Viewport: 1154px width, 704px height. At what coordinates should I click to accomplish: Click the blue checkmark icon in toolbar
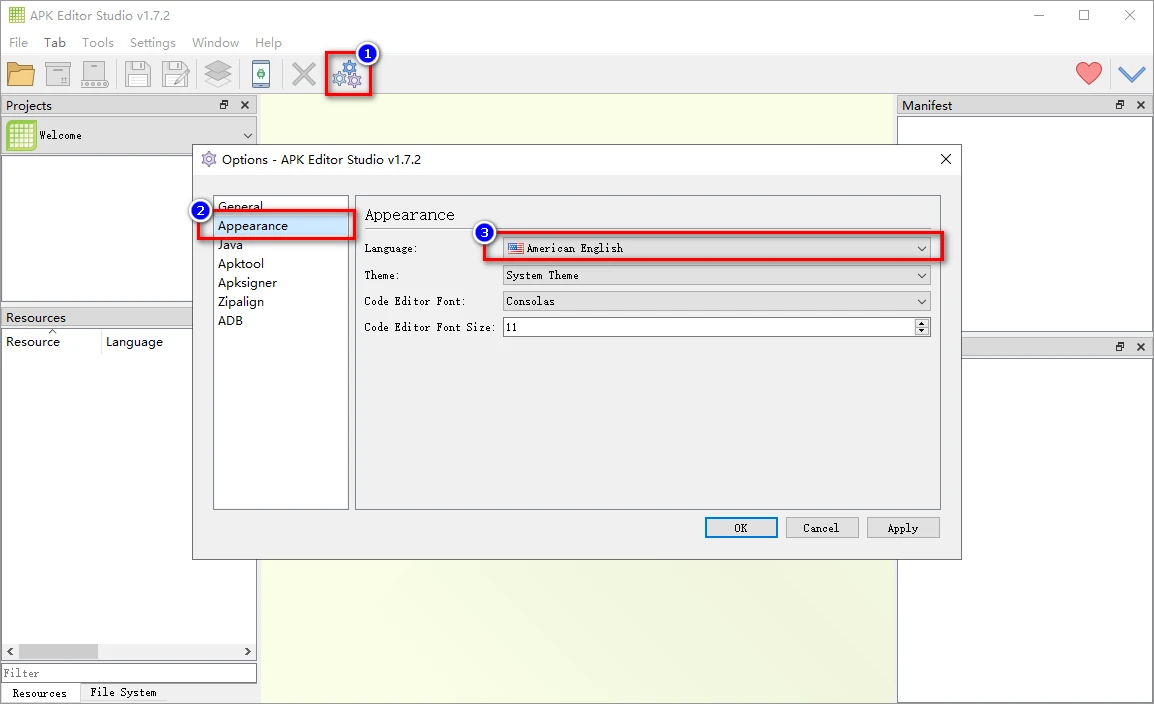point(1131,74)
